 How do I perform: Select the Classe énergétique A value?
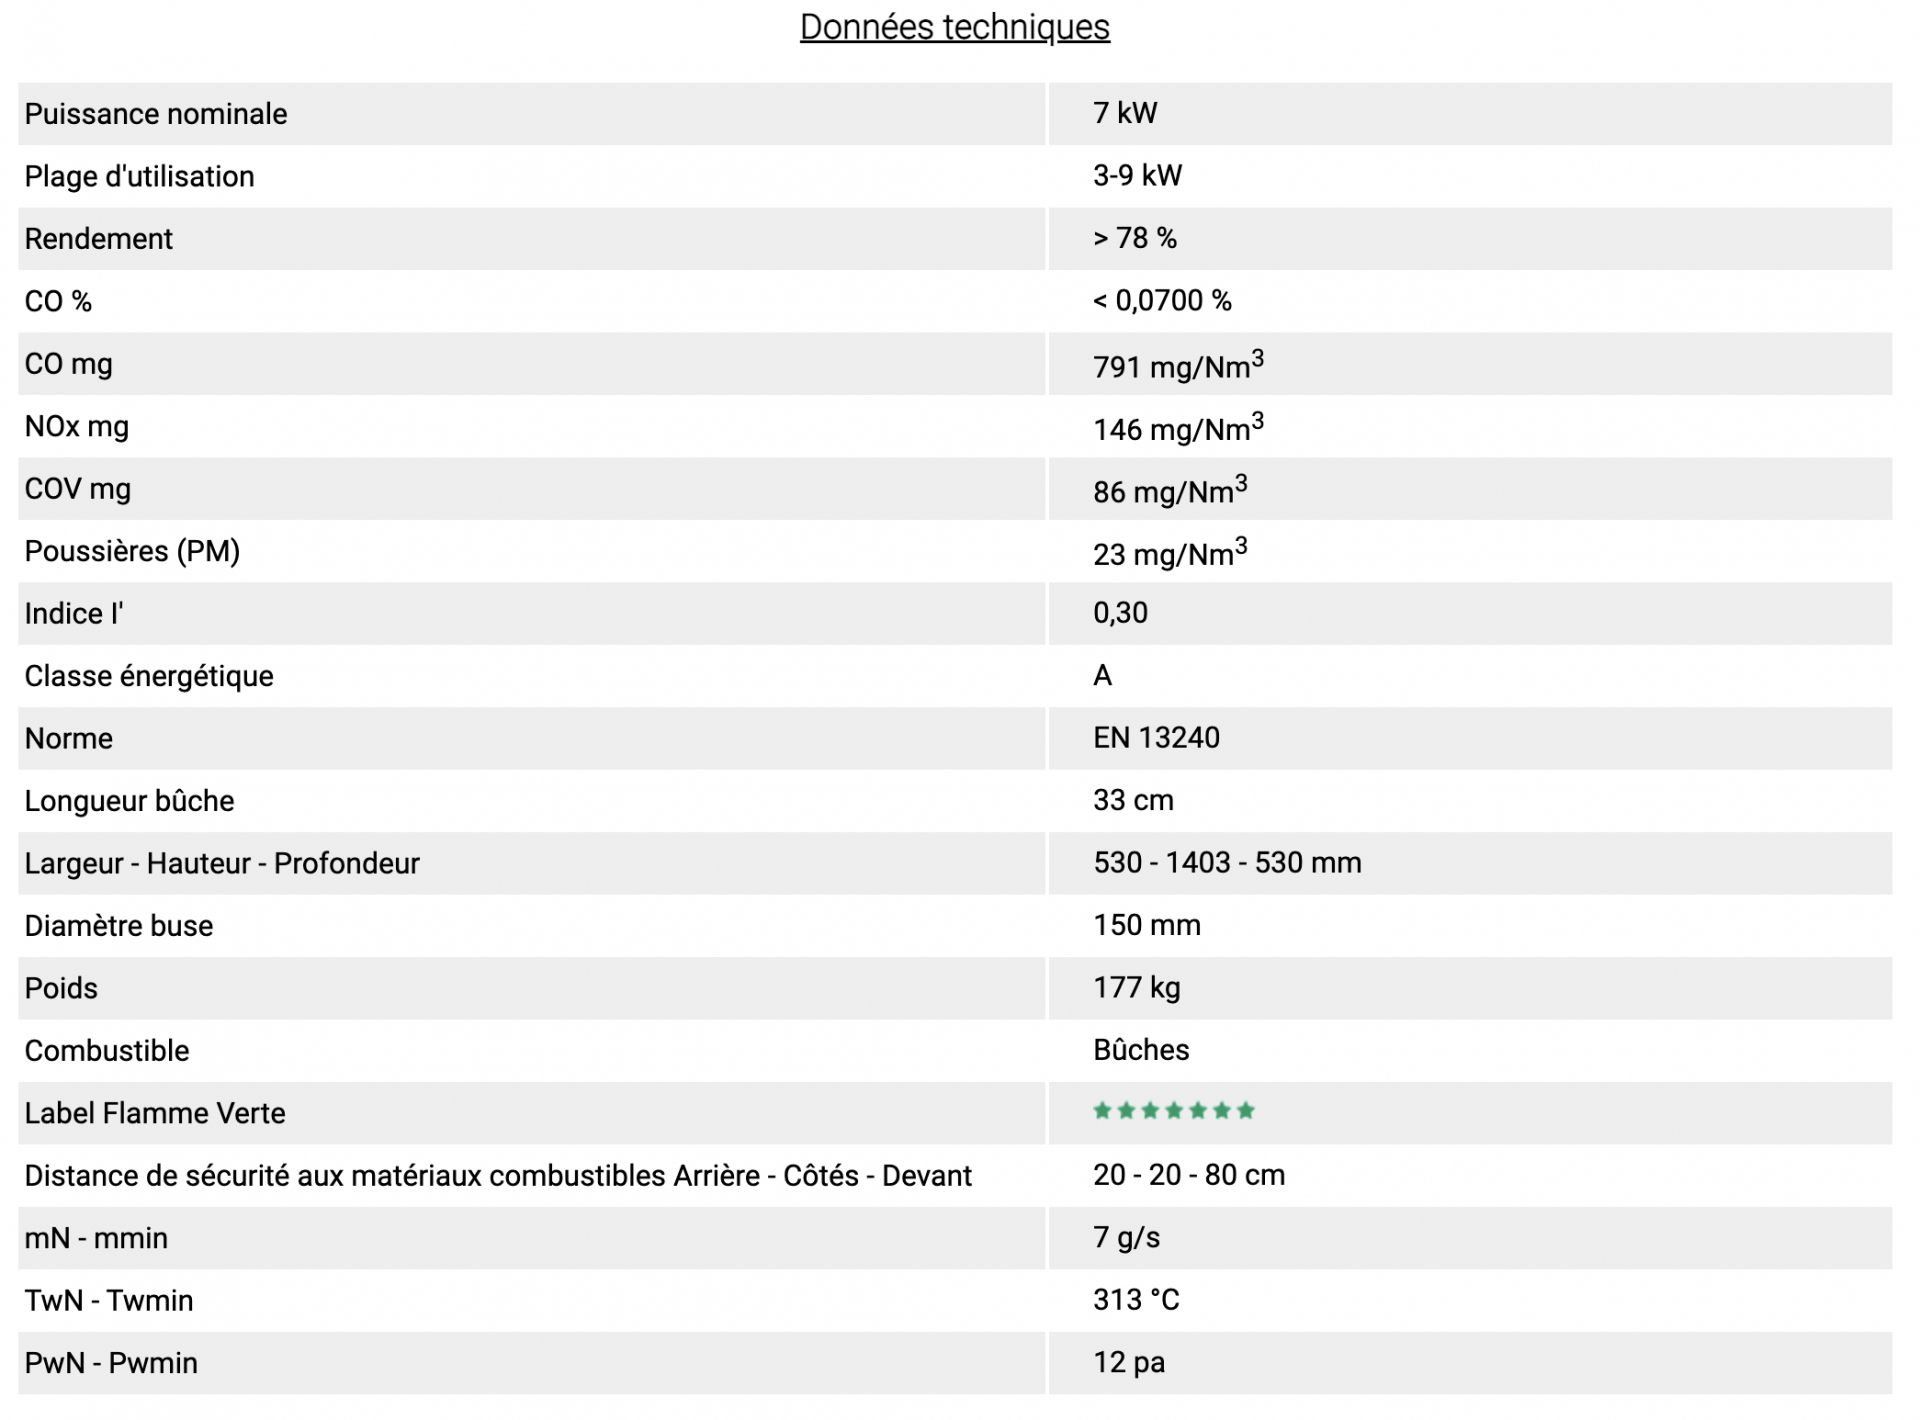(x=1102, y=676)
